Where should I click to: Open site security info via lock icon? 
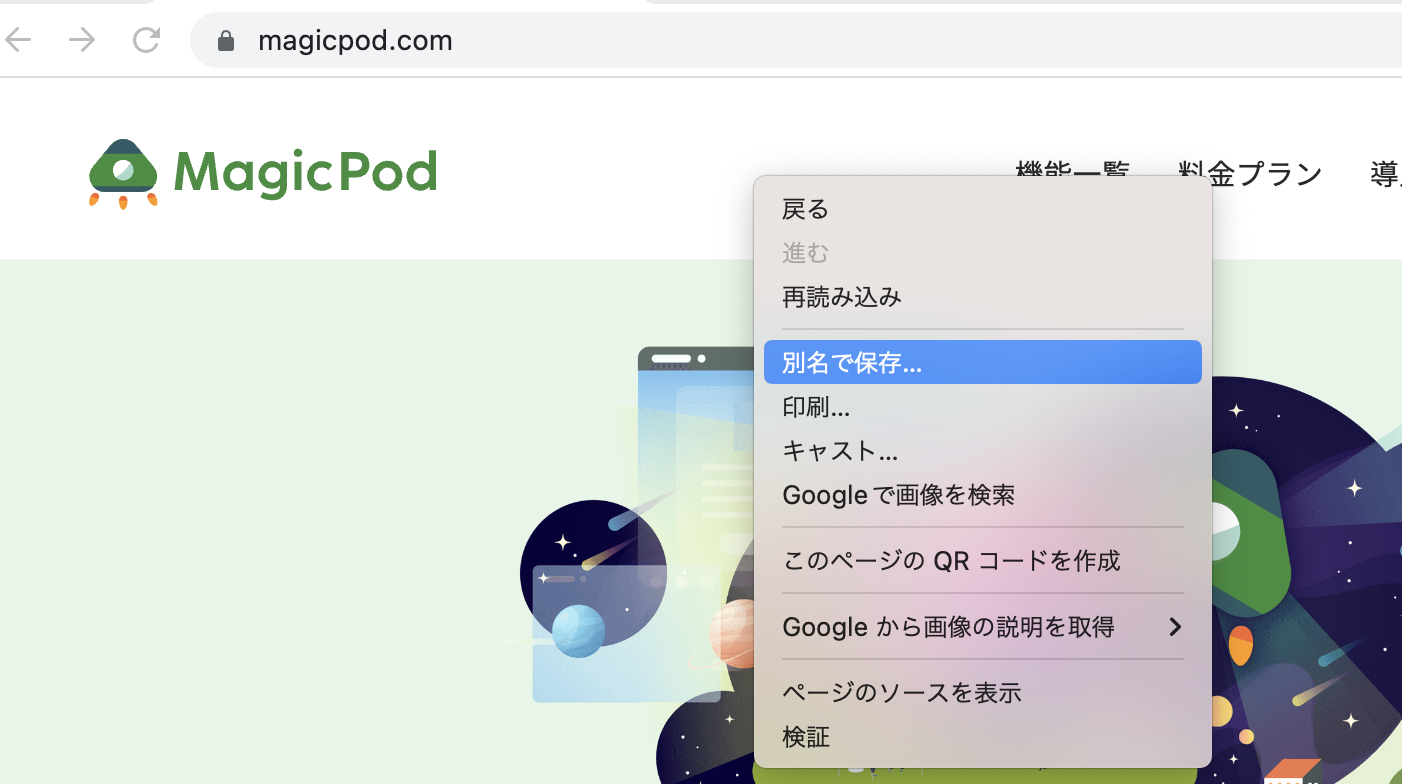[x=225, y=40]
